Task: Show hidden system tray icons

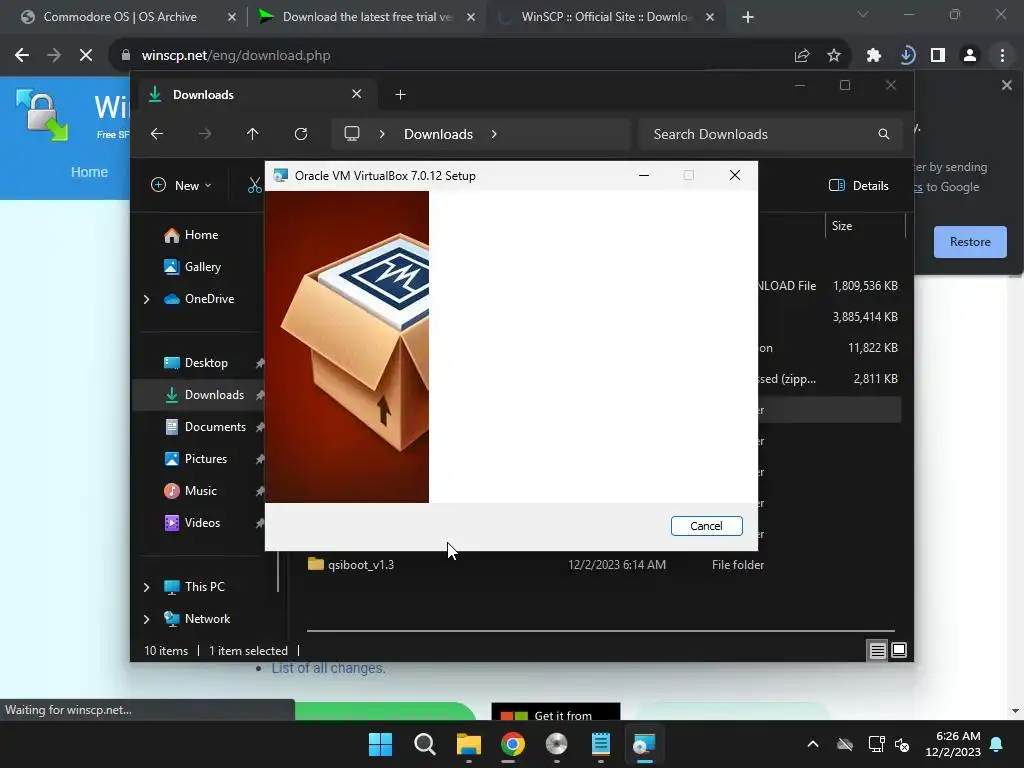Action: [x=812, y=744]
